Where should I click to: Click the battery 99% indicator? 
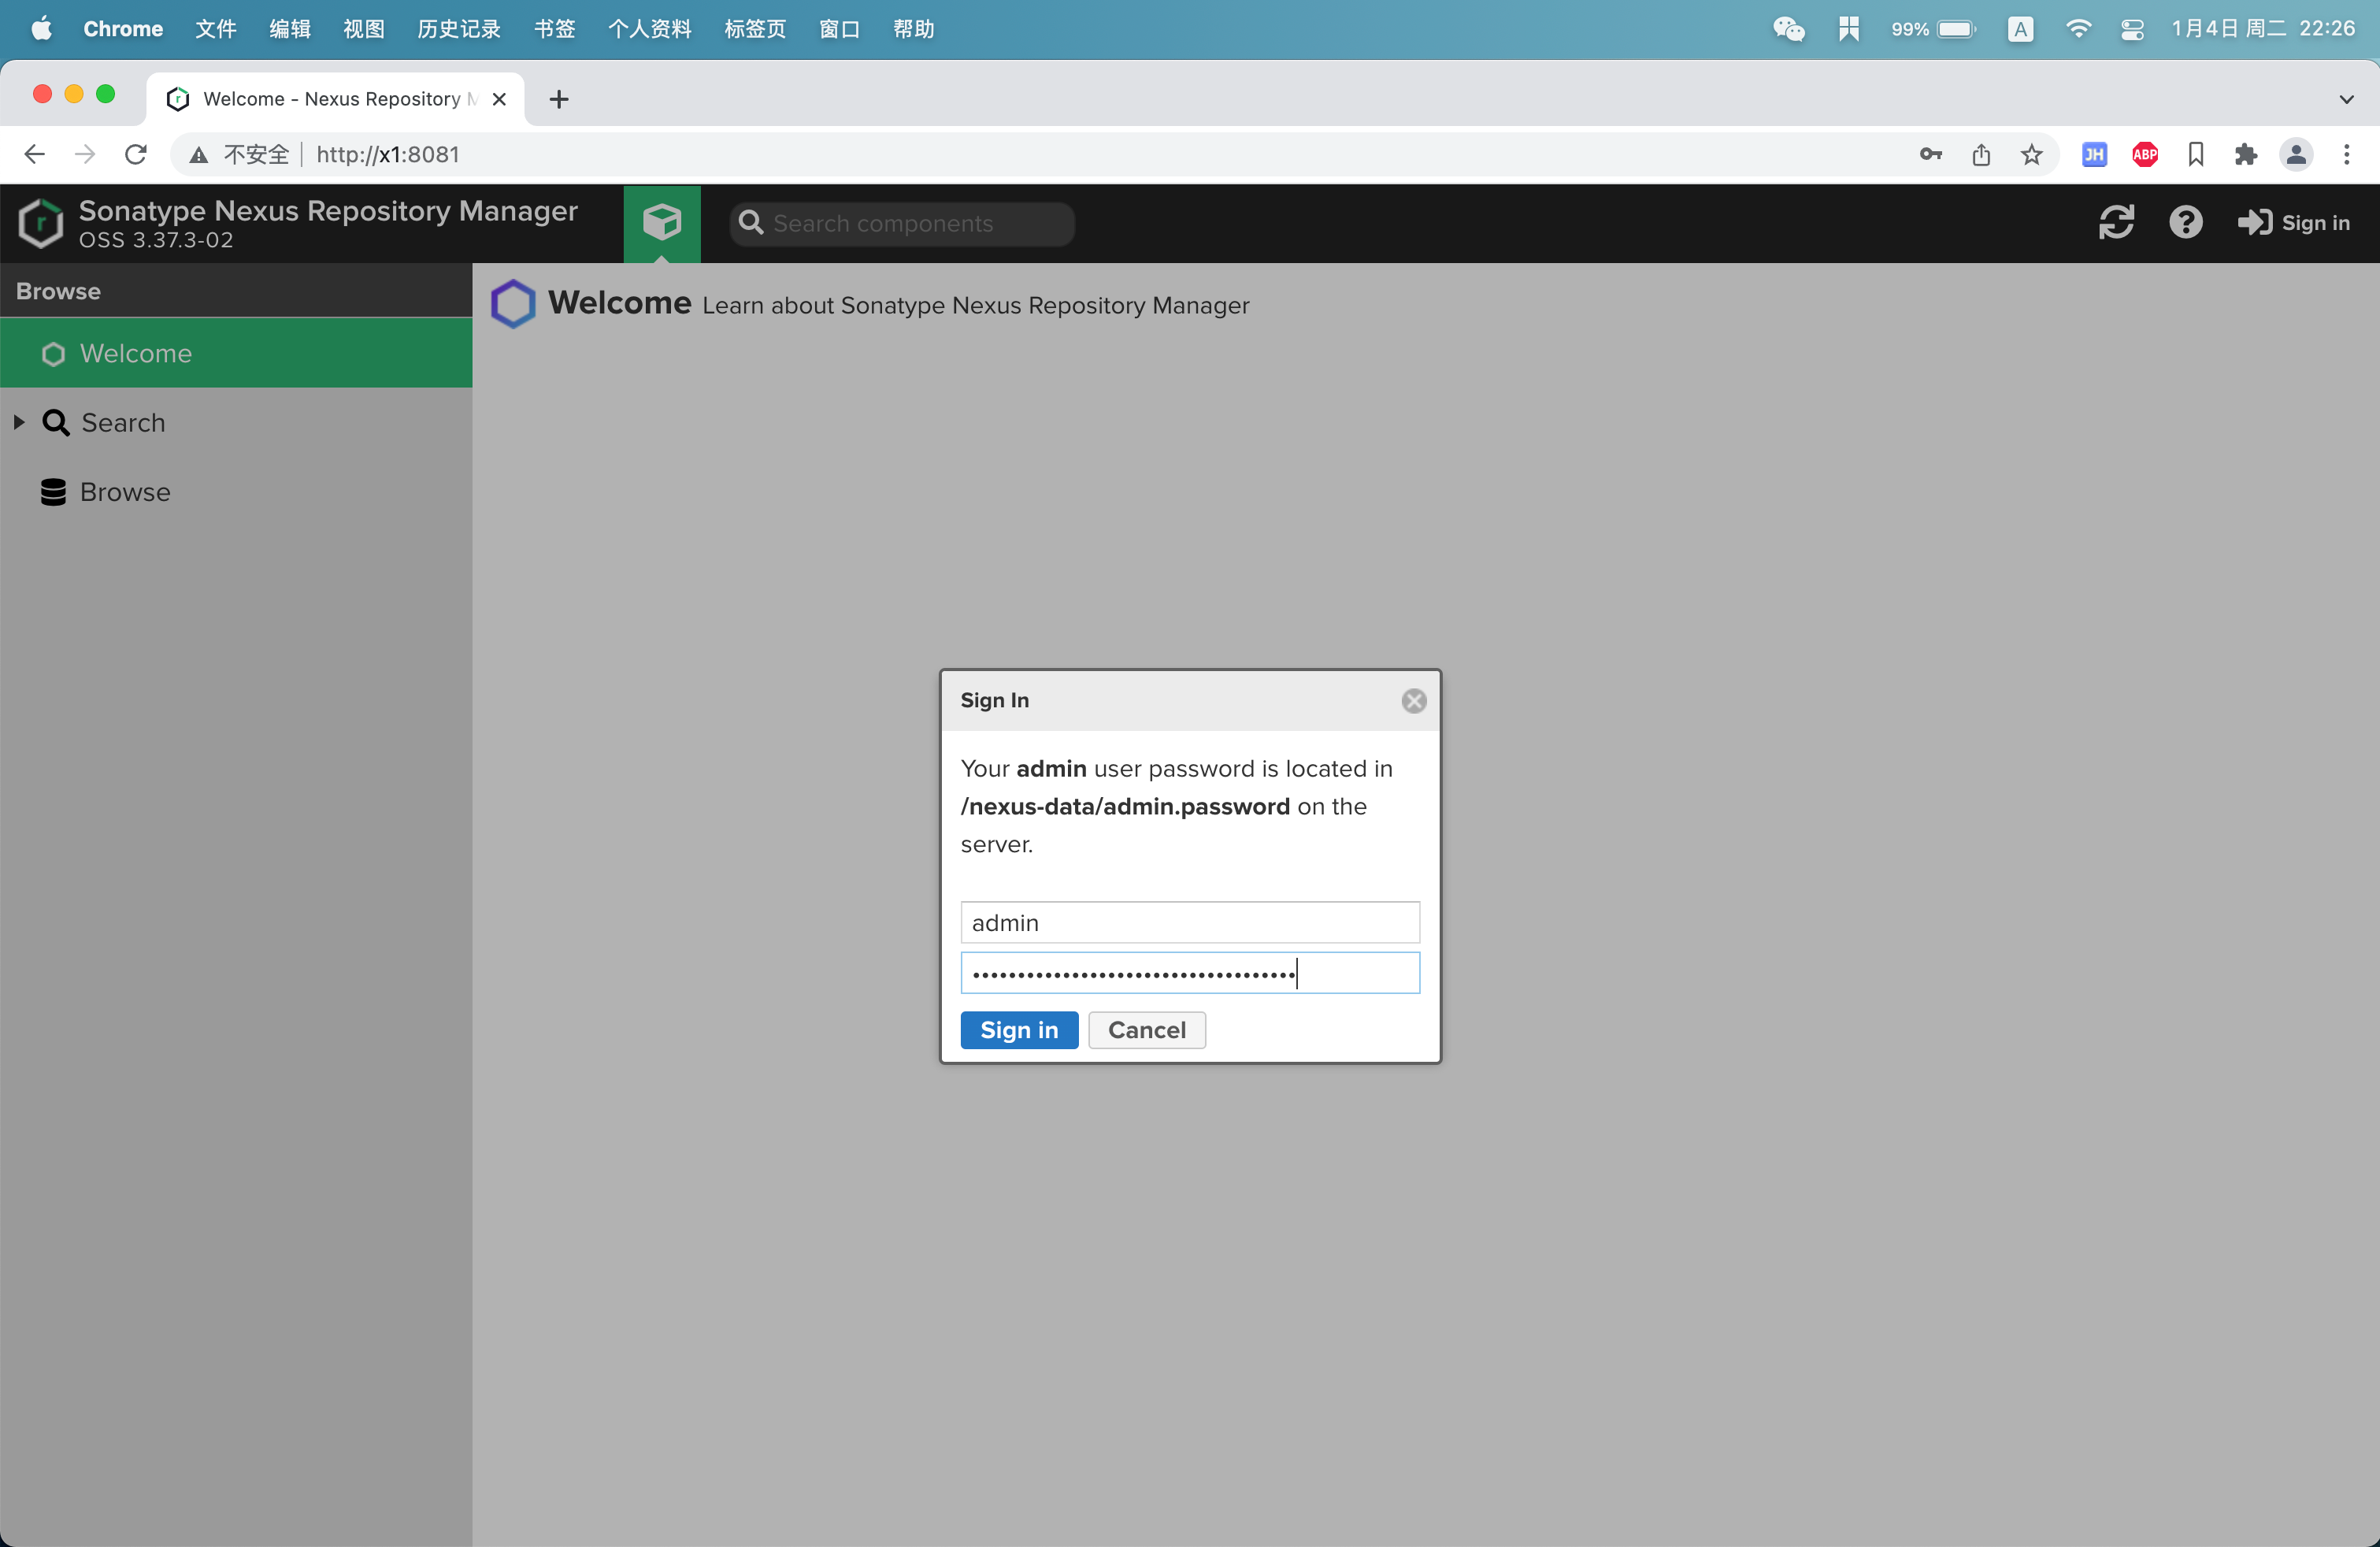pyautogui.click(x=1933, y=29)
